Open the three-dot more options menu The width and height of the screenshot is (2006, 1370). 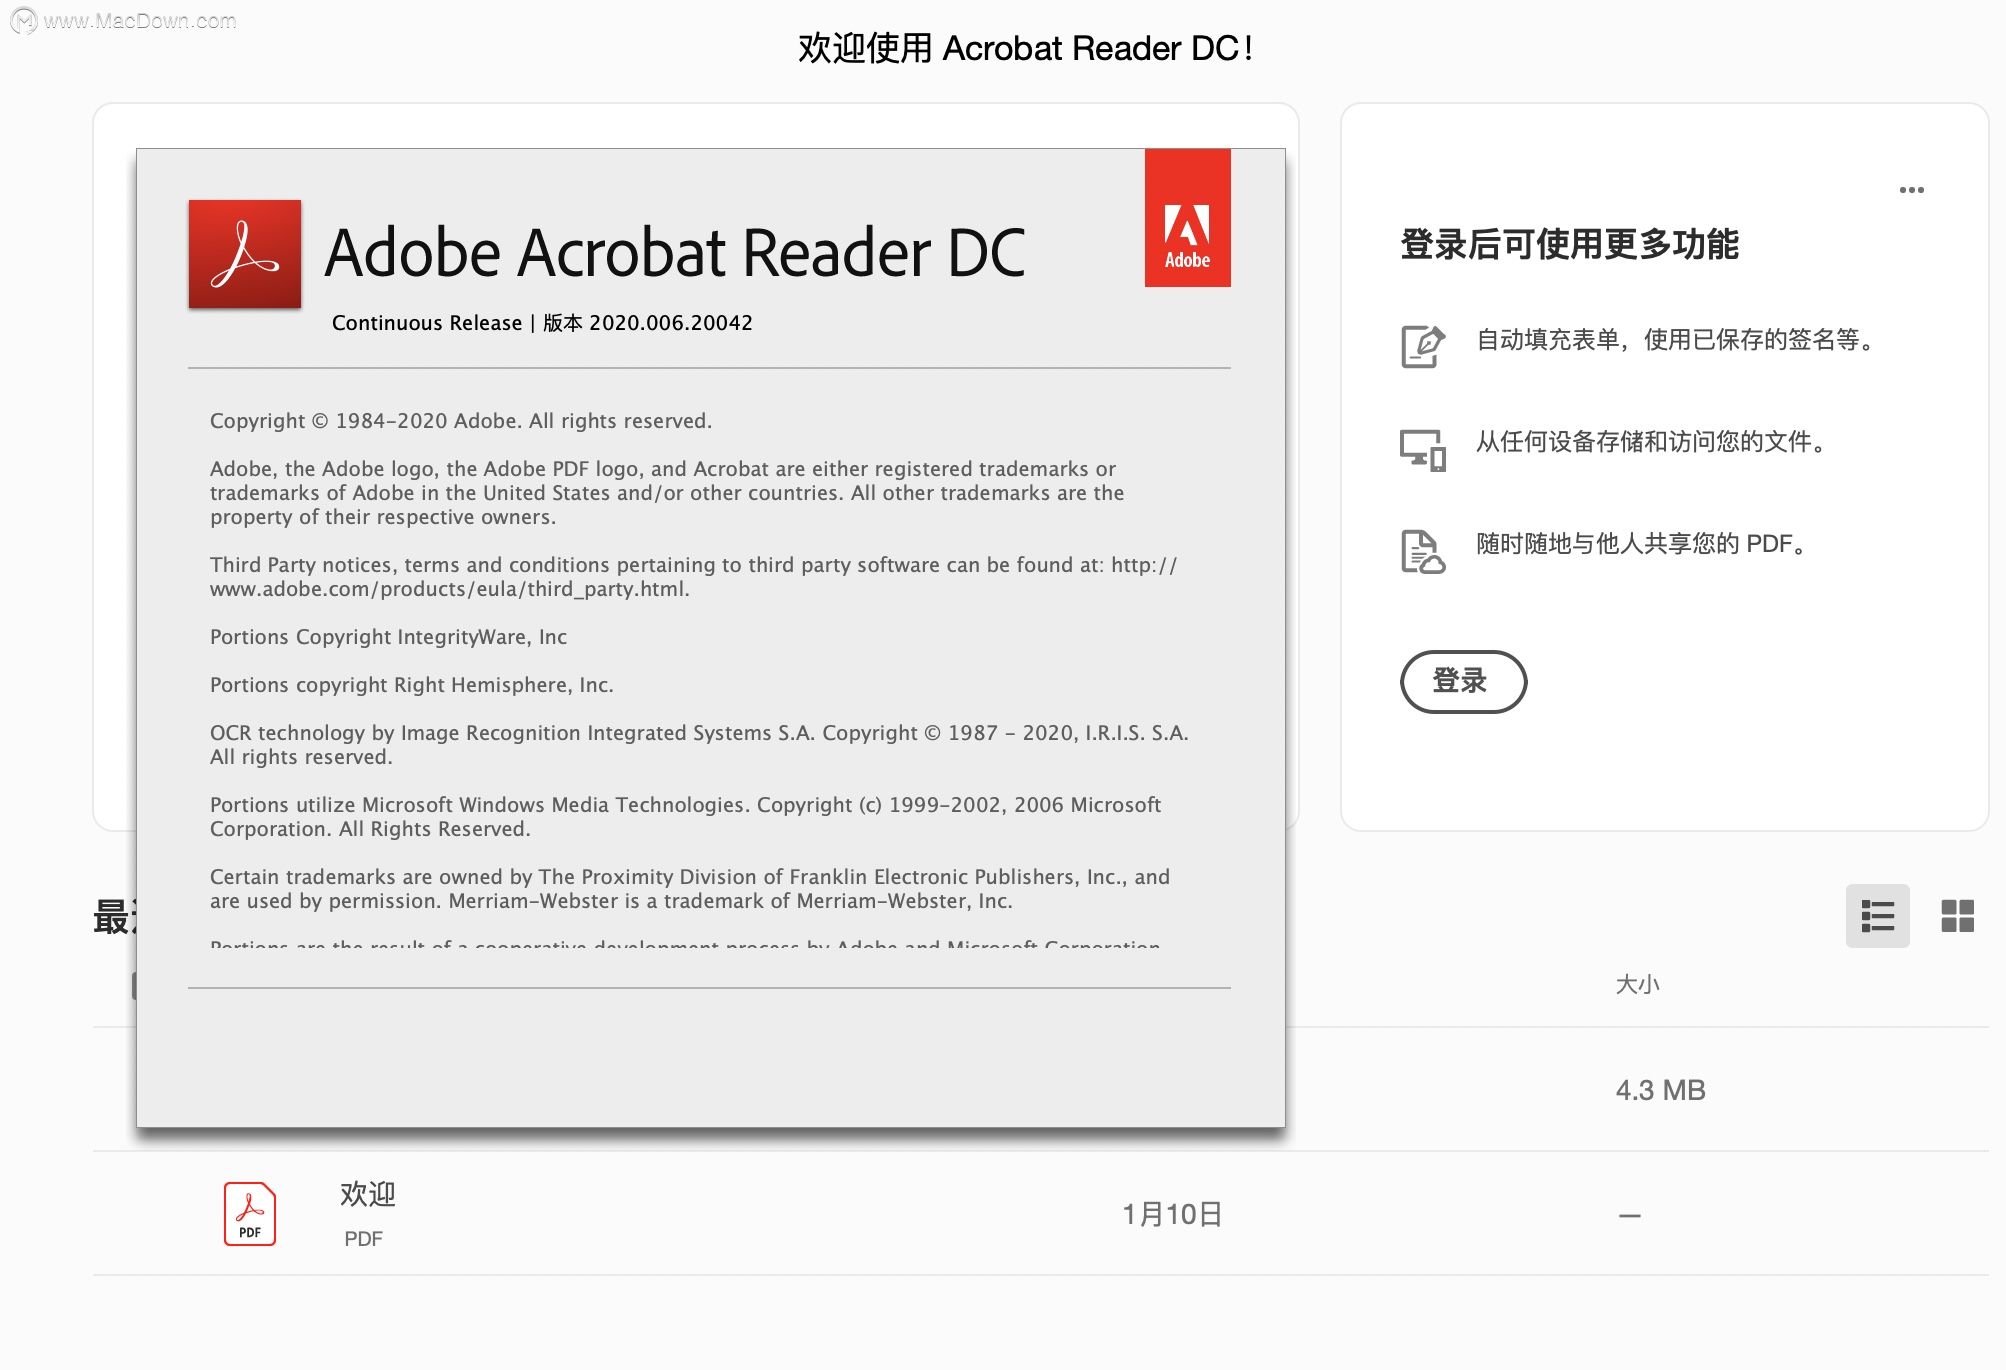pos(1911,190)
